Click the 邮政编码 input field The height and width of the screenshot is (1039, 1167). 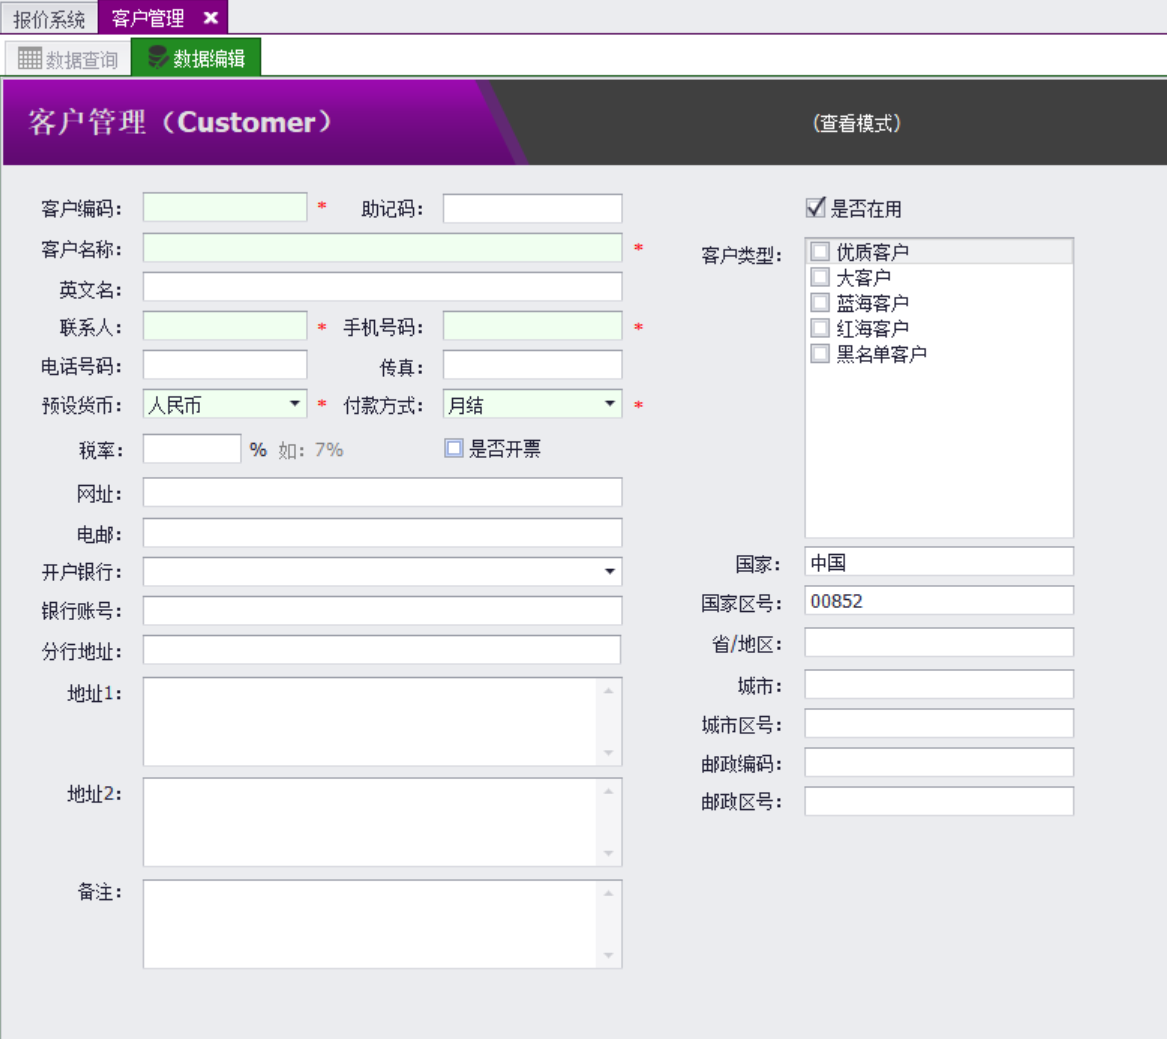pos(938,763)
